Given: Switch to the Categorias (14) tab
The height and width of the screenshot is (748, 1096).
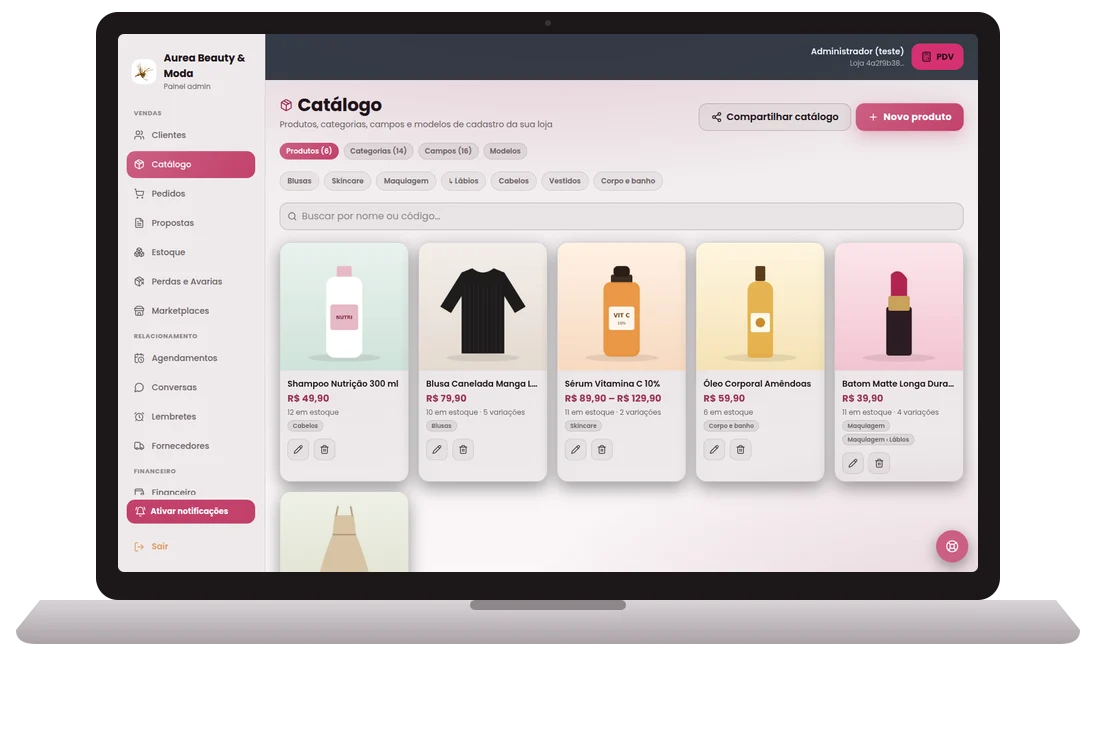Looking at the screenshot, I should (x=378, y=151).
